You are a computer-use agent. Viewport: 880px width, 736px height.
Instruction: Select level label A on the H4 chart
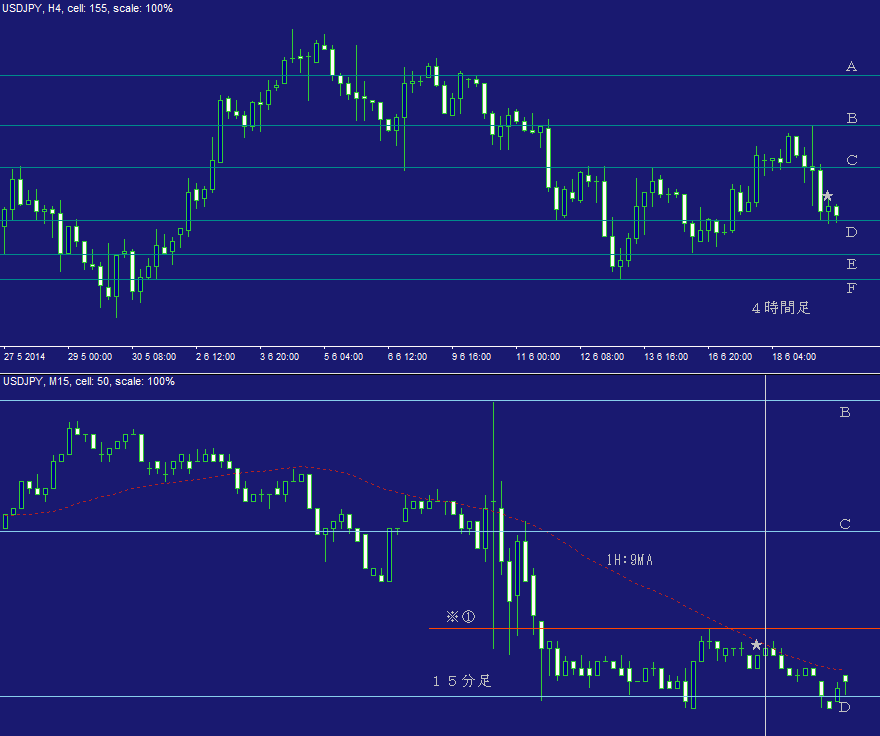[851, 66]
